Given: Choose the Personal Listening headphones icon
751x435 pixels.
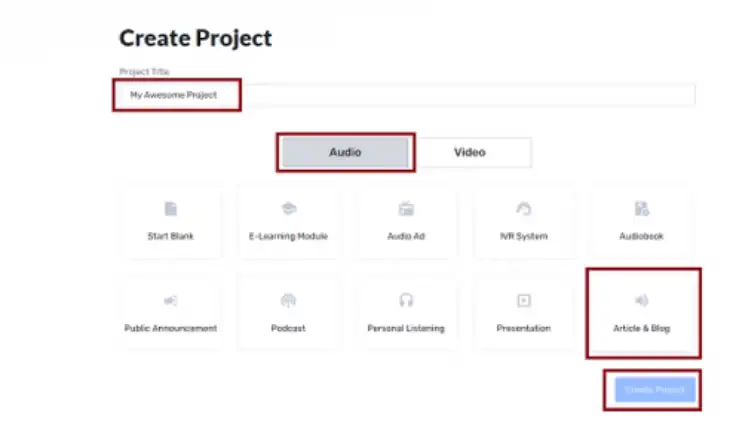Looking at the screenshot, I should [406, 301].
